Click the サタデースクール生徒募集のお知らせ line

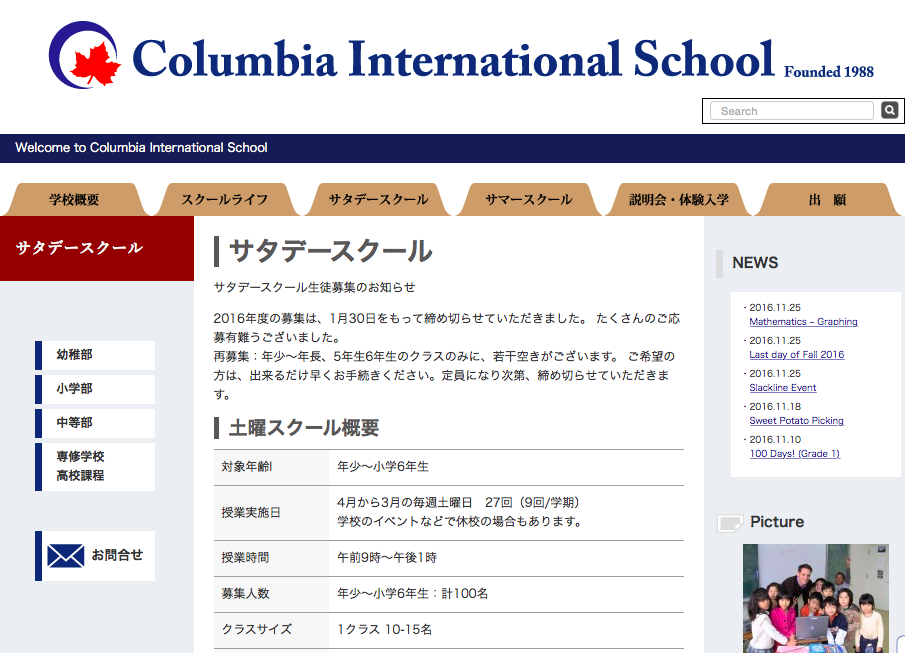click(315, 288)
